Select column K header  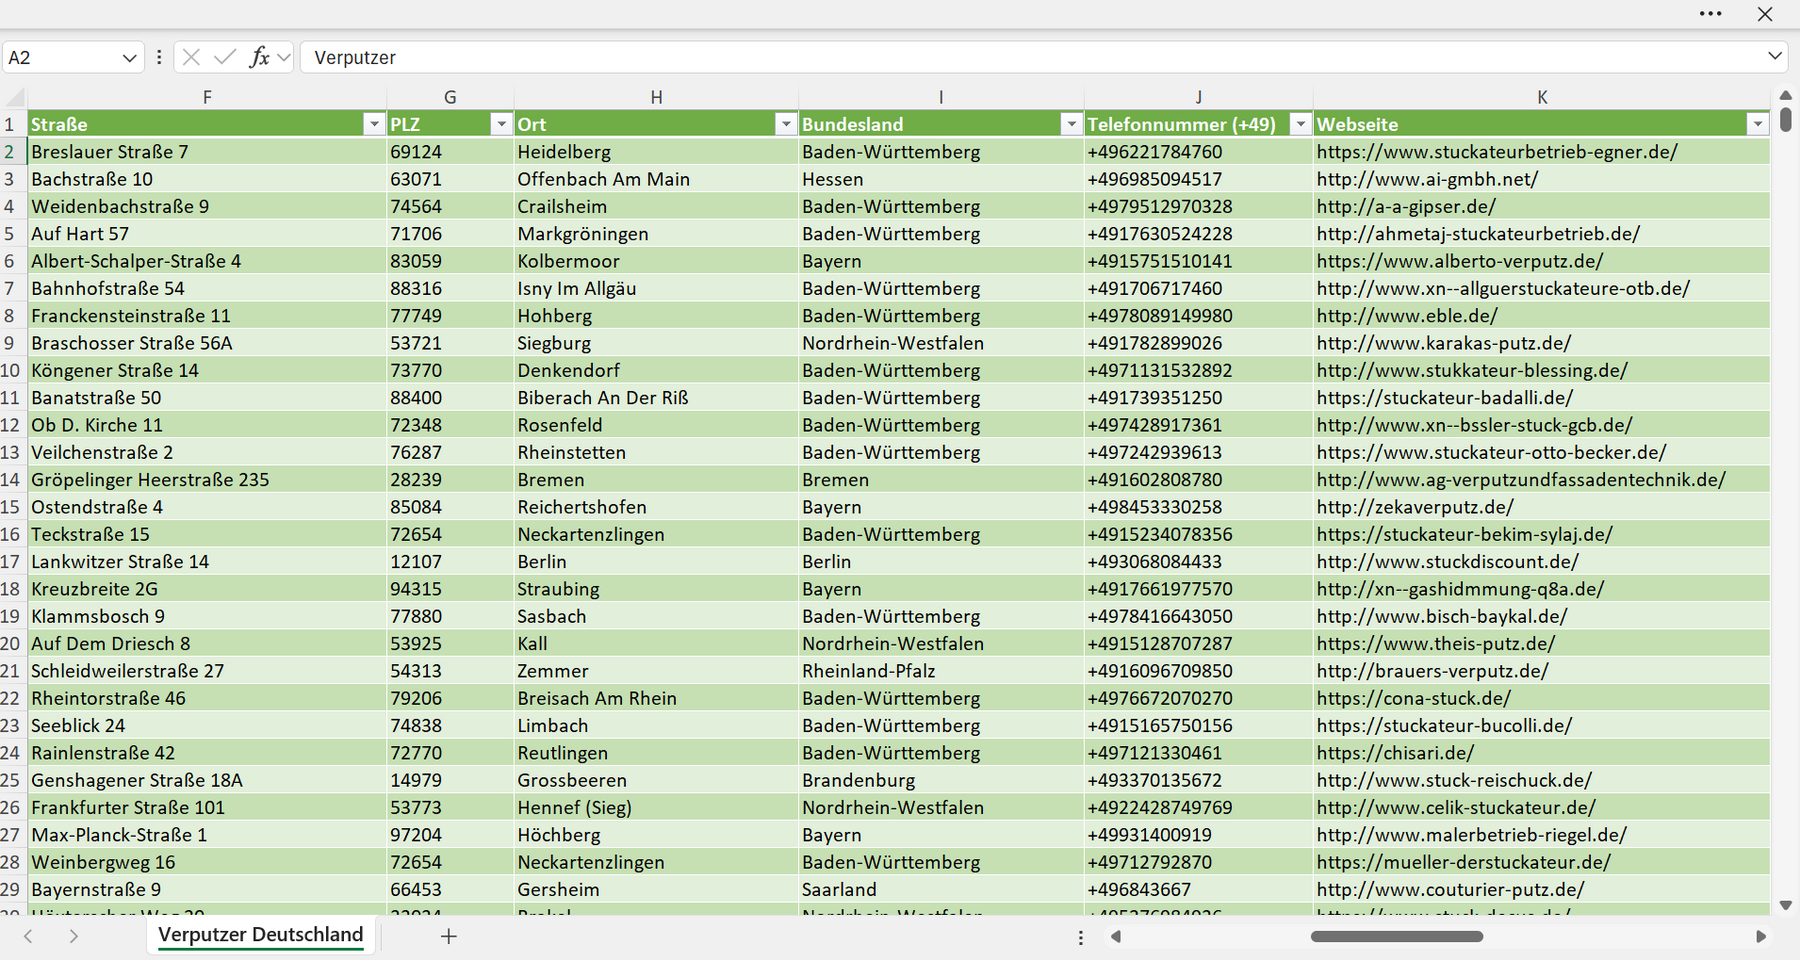click(x=1542, y=97)
